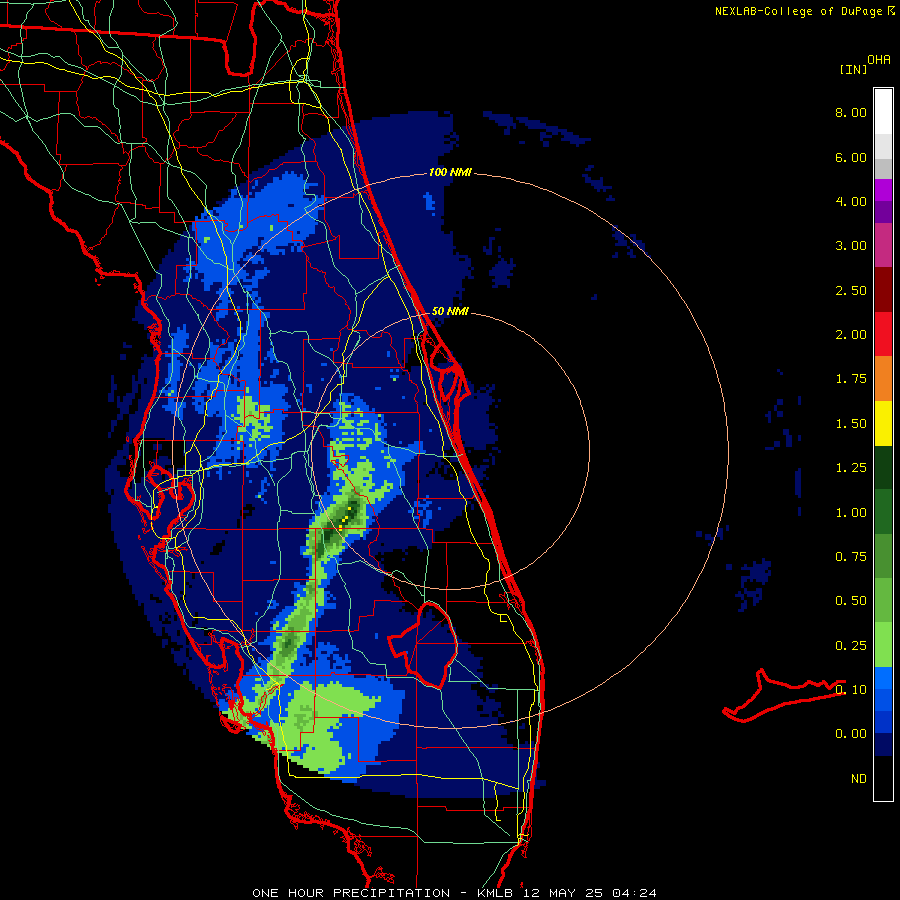Click the 1.00 legend value
This screenshot has height=900, width=900.
coord(851,513)
